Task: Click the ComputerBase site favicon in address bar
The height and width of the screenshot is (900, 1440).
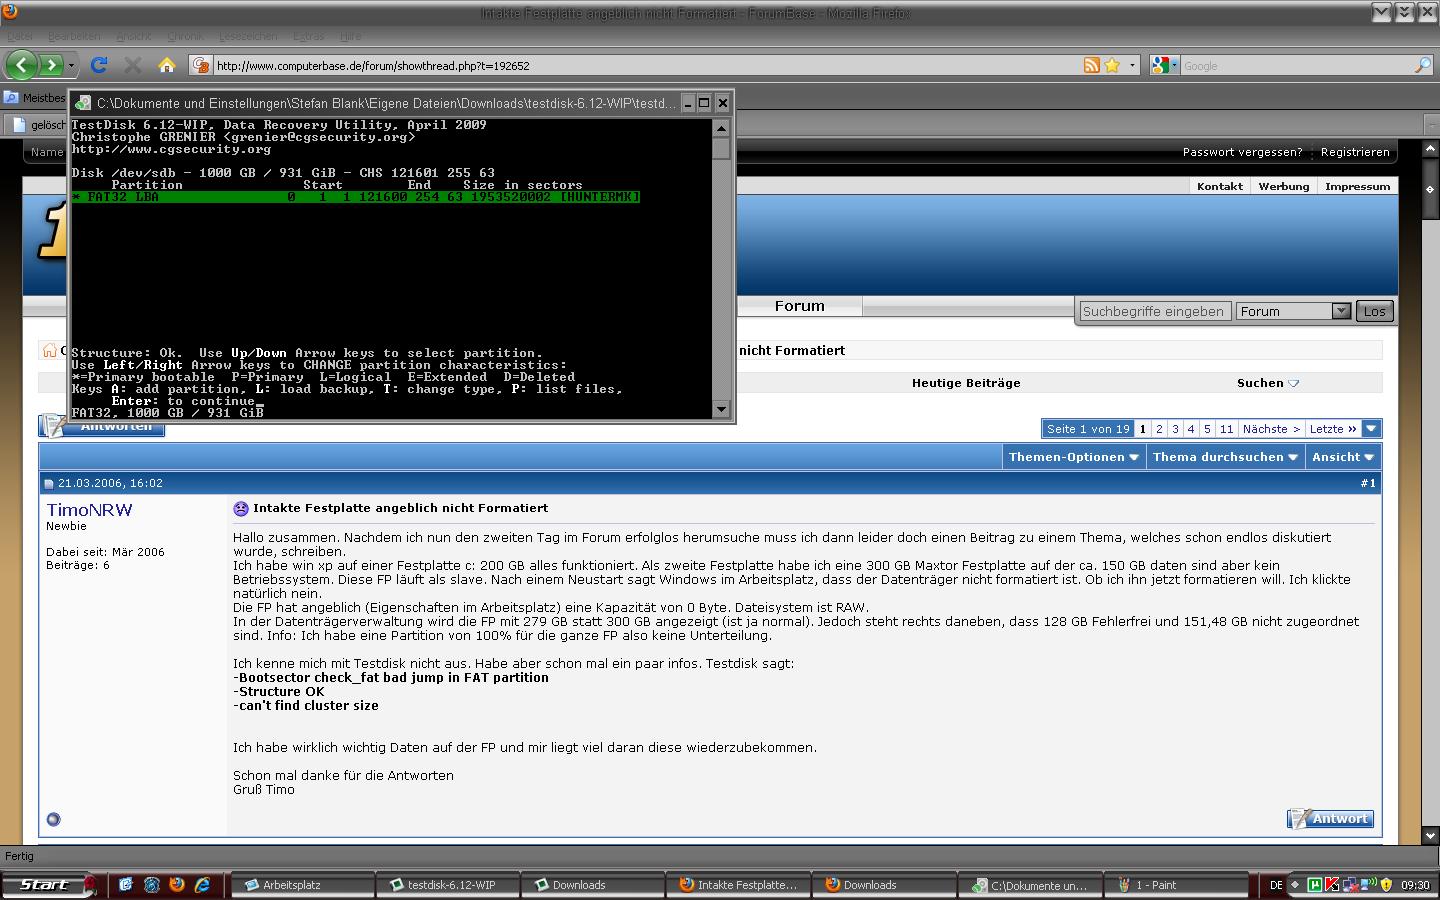Action: (201, 65)
